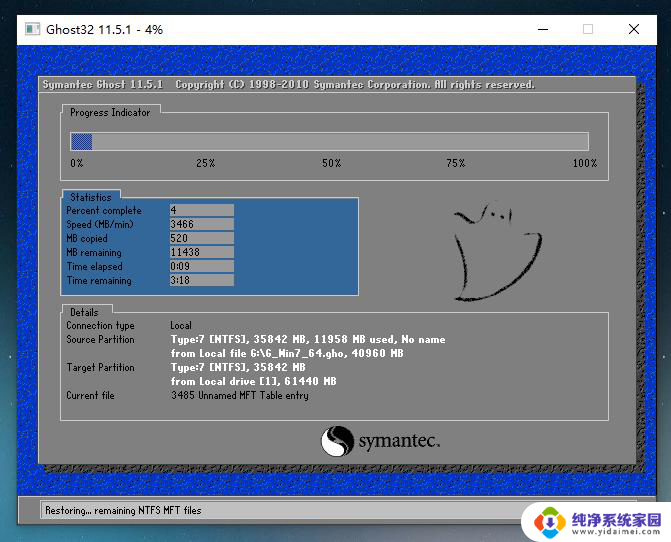
Task: Click the Source Partition label
Action: click(x=101, y=339)
